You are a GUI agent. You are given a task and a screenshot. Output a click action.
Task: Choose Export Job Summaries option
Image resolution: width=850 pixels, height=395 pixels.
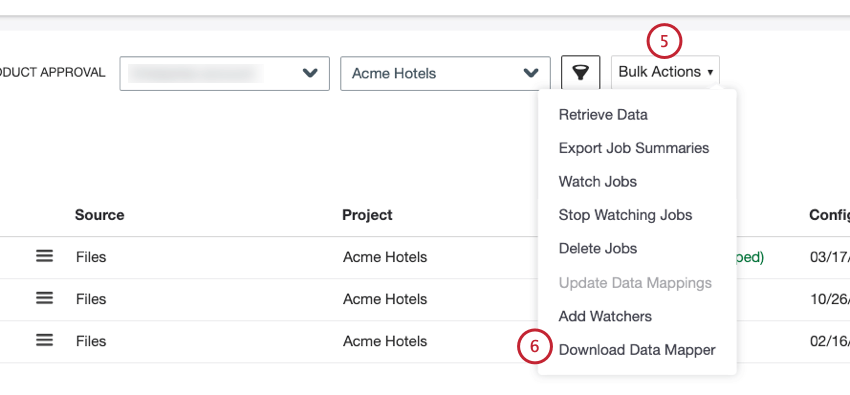point(634,148)
